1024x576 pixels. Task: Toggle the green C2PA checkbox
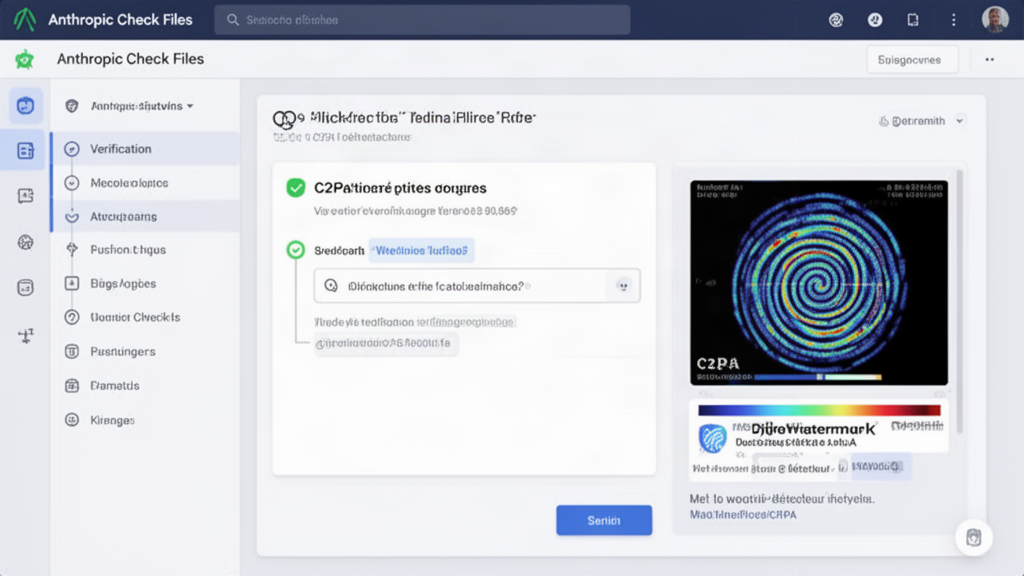click(x=296, y=188)
